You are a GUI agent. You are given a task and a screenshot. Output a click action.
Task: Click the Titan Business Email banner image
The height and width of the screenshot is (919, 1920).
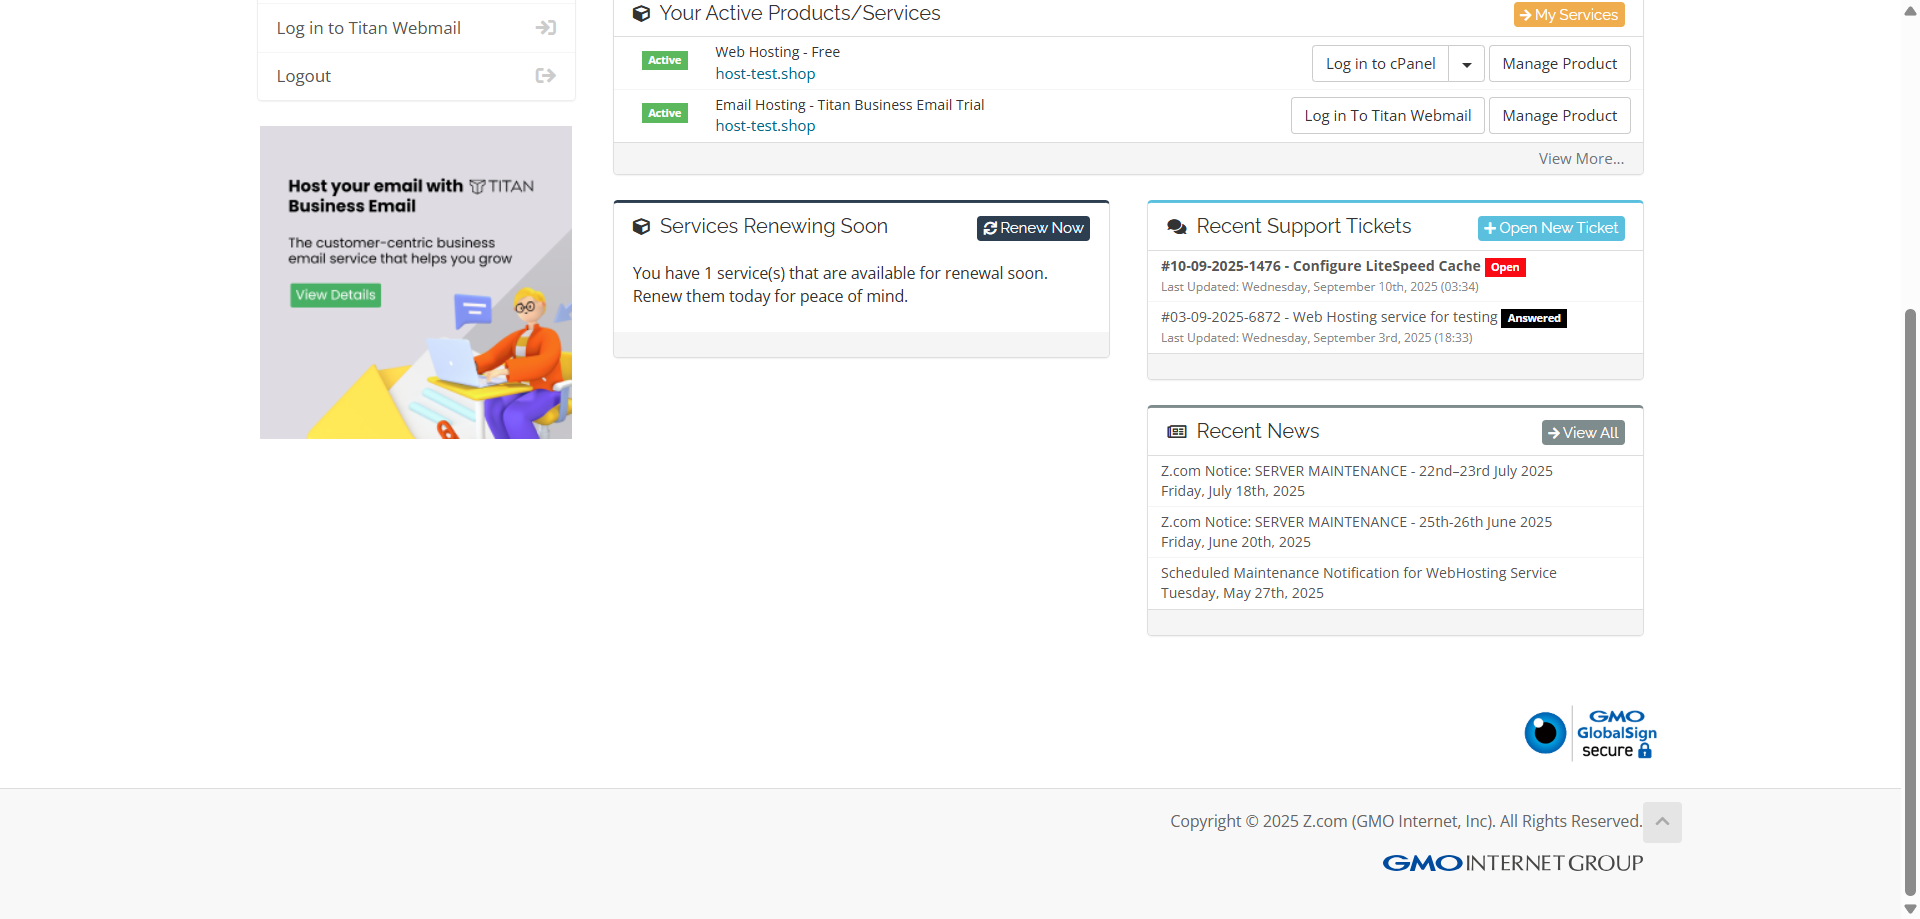point(416,282)
